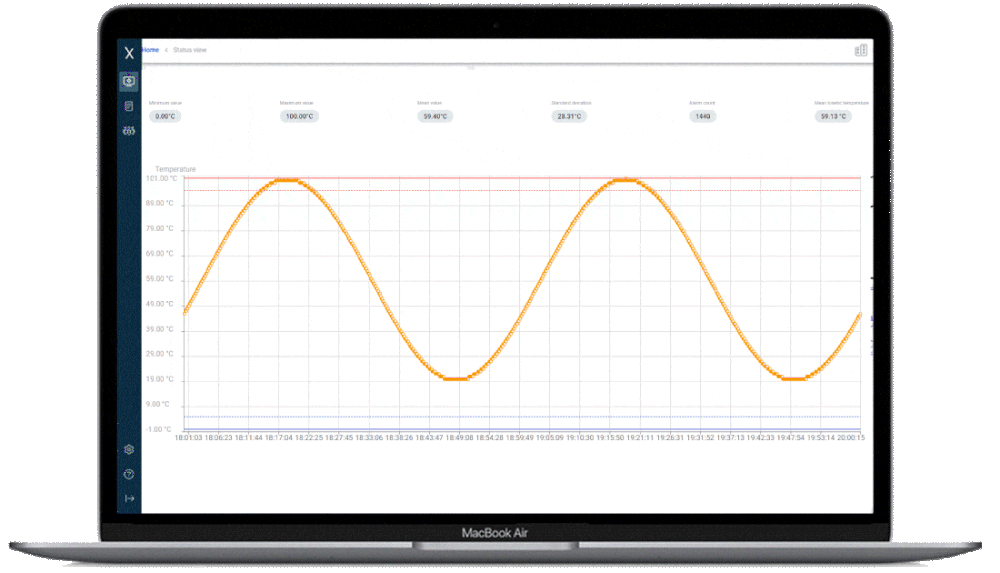Click the 101.00 °C axis label
The width and height of the screenshot is (1000, 573).
tap(161, 179)
